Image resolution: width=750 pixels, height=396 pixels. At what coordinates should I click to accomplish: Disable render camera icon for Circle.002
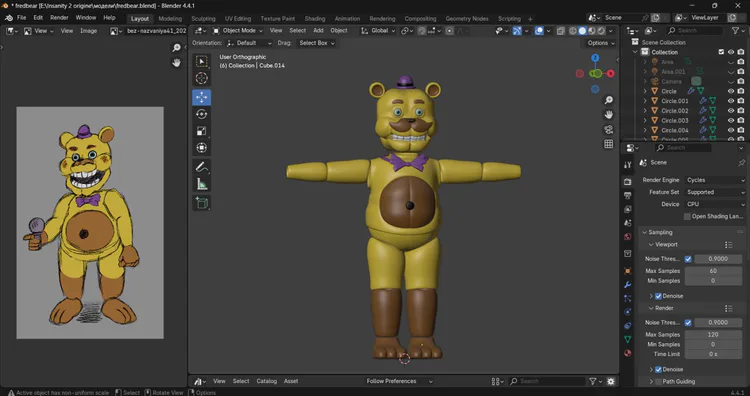click(741, 110)
